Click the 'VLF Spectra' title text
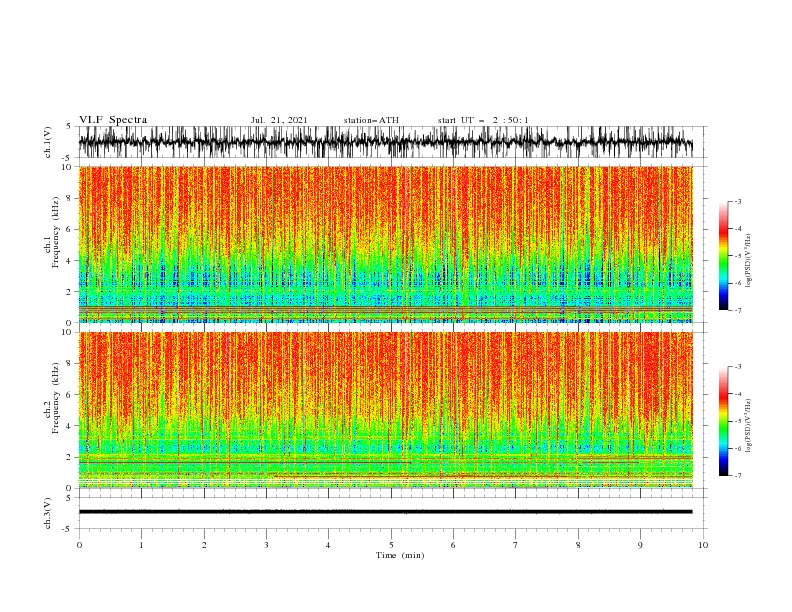 coord(113,120)
